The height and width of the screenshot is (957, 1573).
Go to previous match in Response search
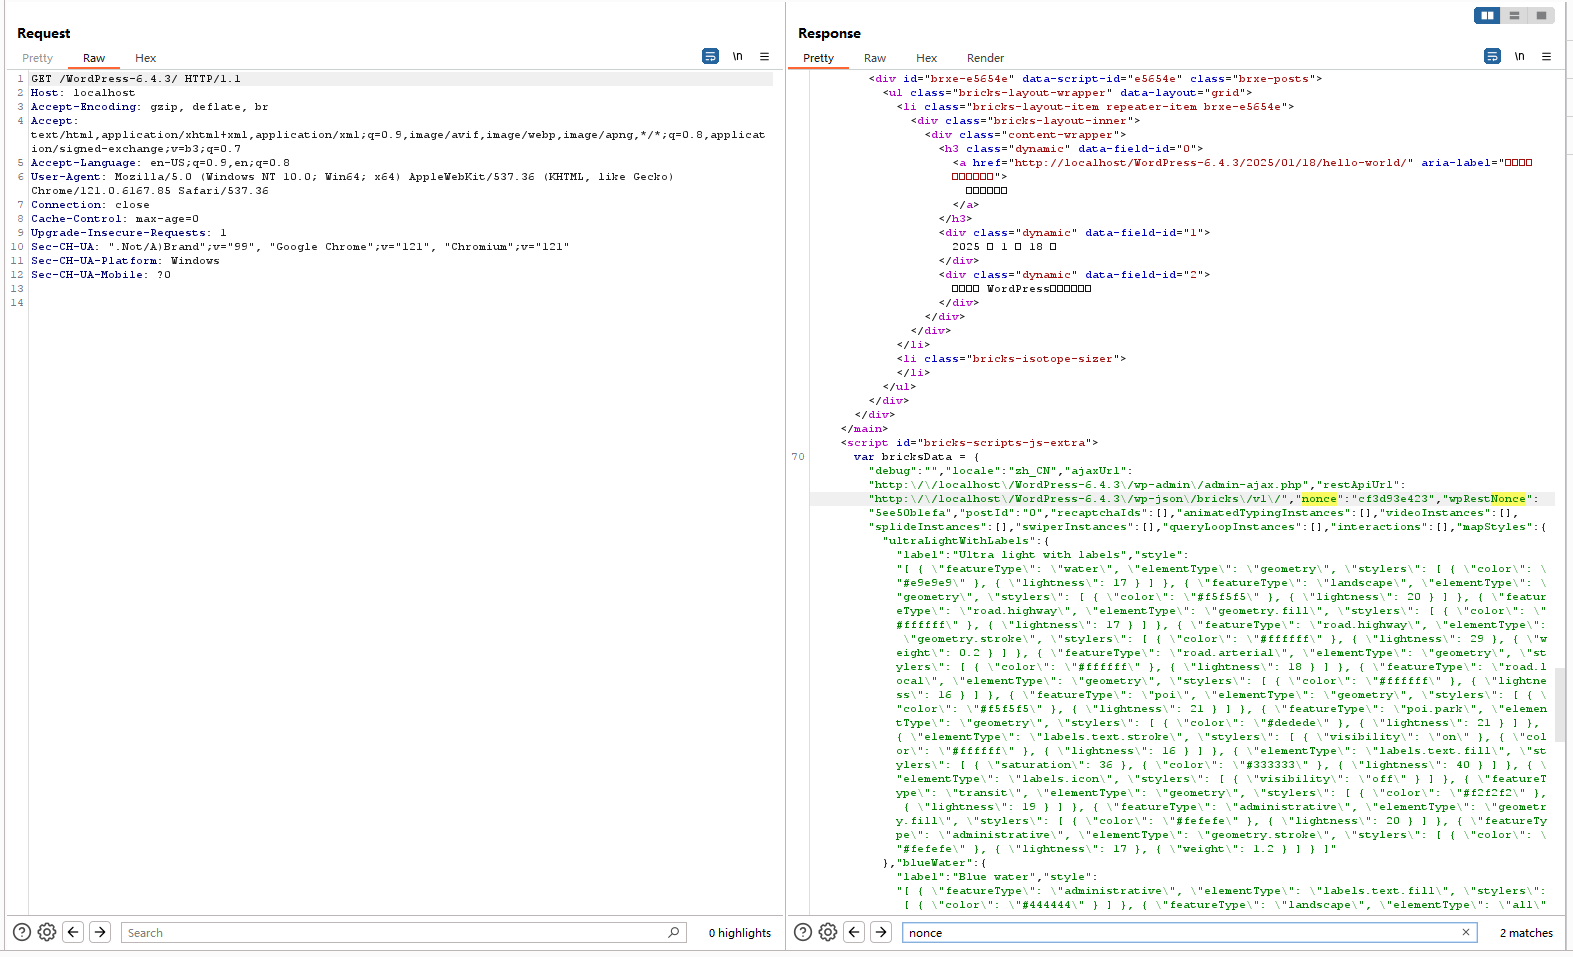[x=854, y=932]
